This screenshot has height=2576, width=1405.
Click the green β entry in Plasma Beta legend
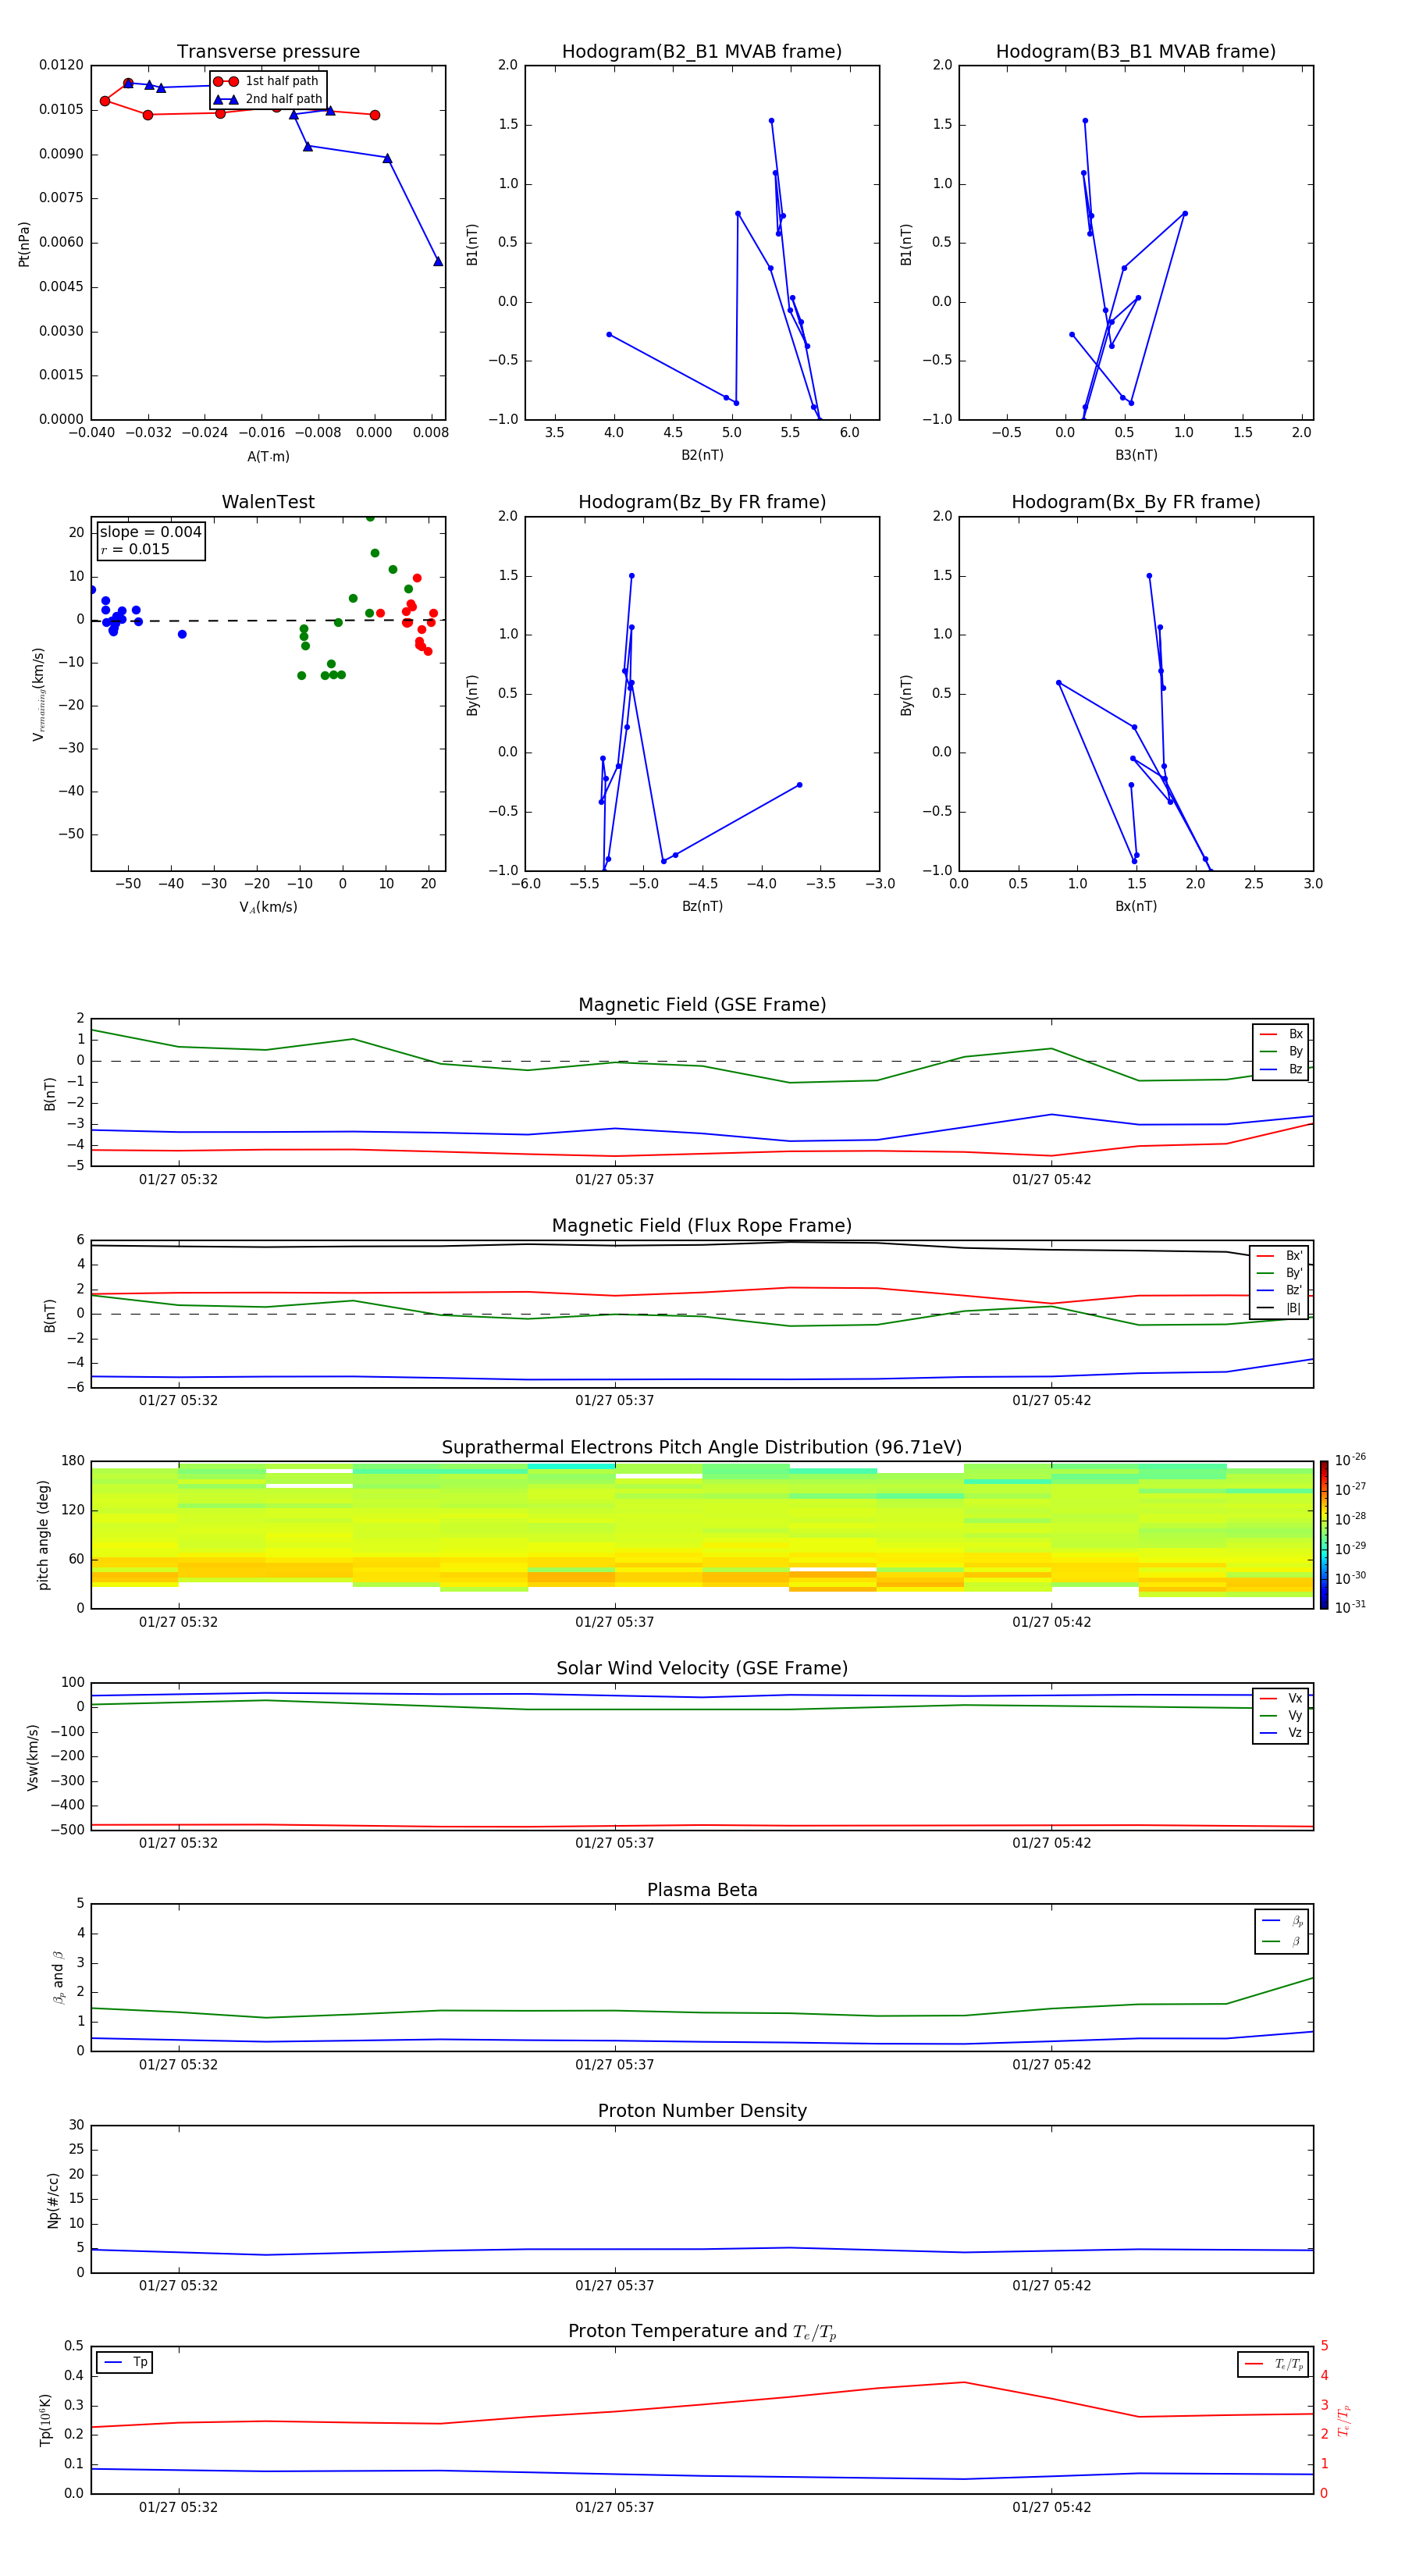1282,1941
